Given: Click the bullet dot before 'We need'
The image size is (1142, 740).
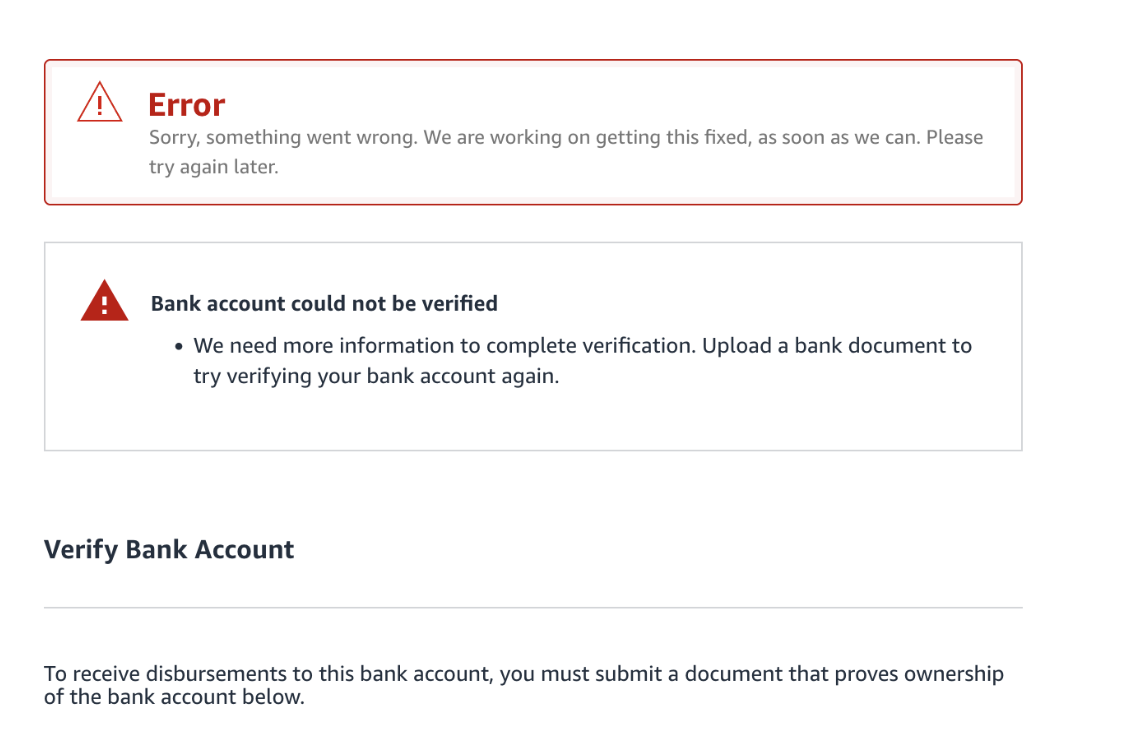Looking at the screenshot, I should point(178,347).
